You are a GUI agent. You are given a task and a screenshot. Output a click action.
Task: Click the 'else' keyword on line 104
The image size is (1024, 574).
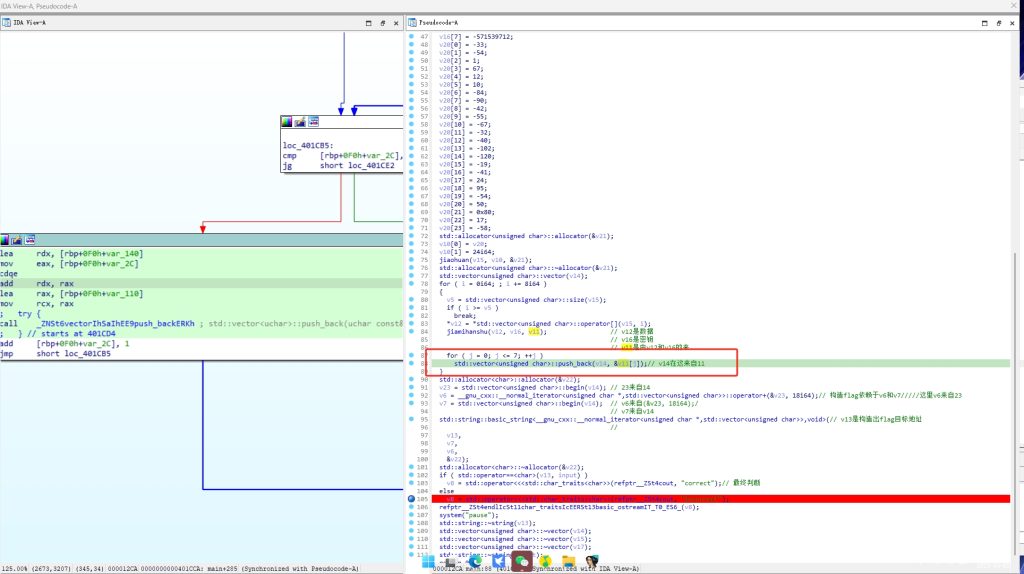(x=446, y=491)
